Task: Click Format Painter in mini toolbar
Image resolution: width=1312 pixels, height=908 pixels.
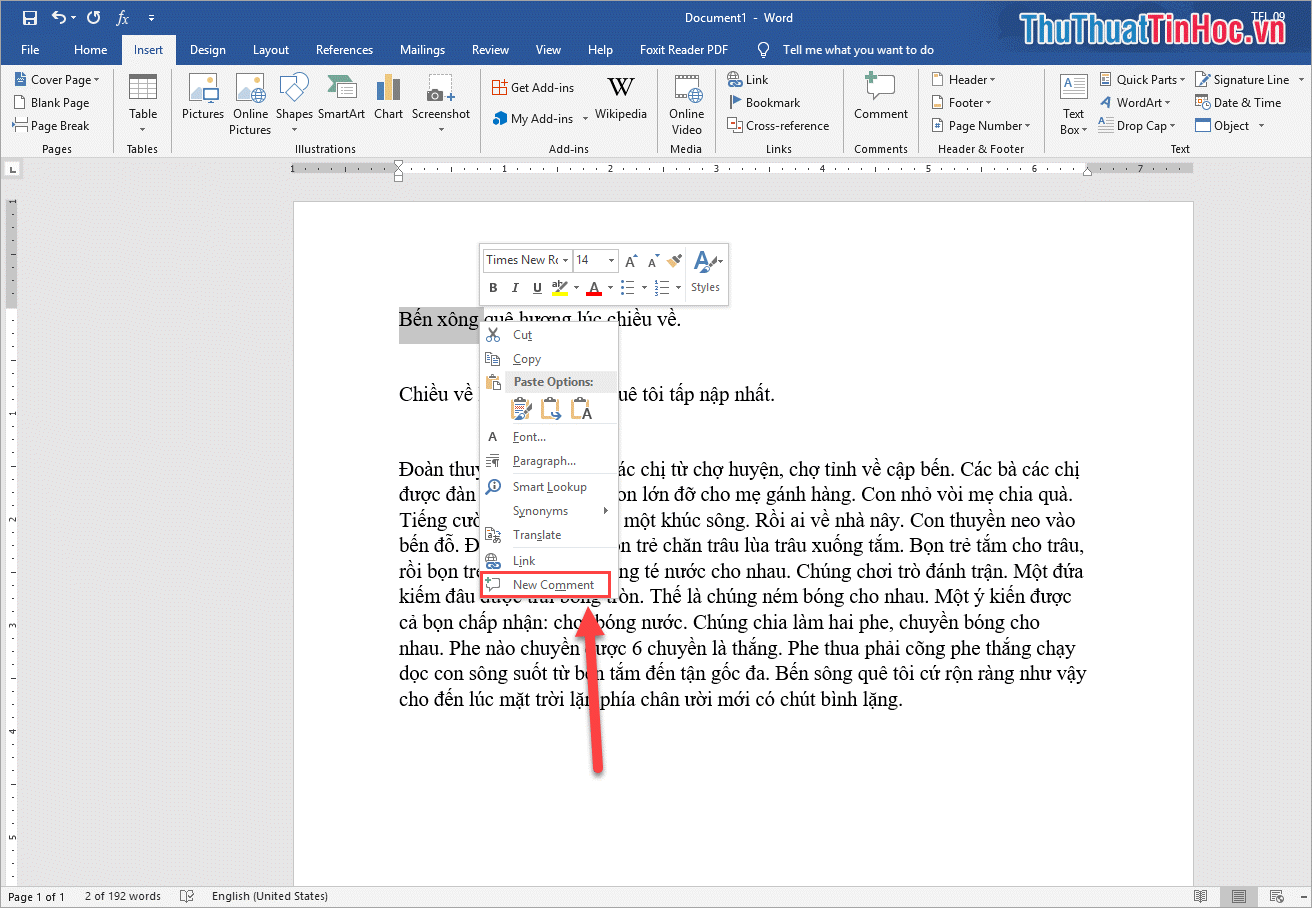Action: 675,260
